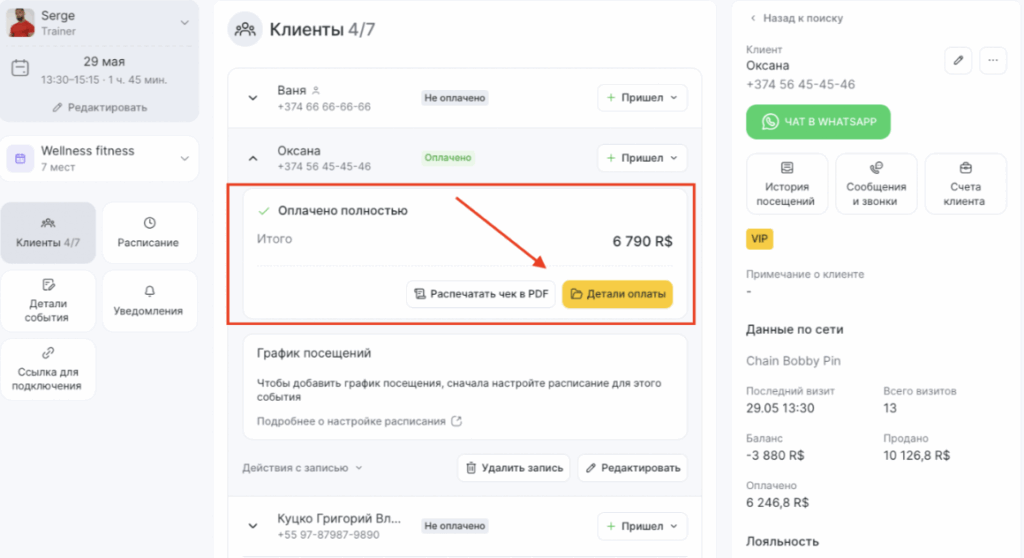
Task: Expand Куцко Григорий's client row
Action: [x=253, y=526]
